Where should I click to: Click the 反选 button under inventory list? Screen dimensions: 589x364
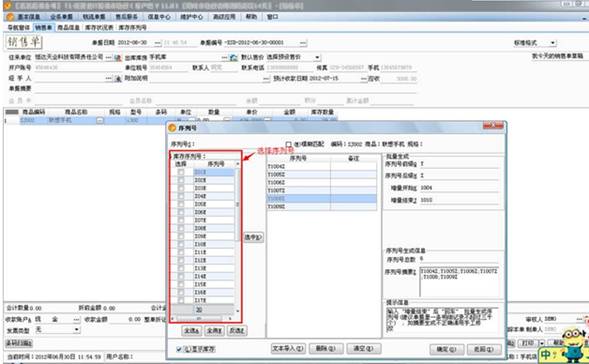[x=237, y=331]
